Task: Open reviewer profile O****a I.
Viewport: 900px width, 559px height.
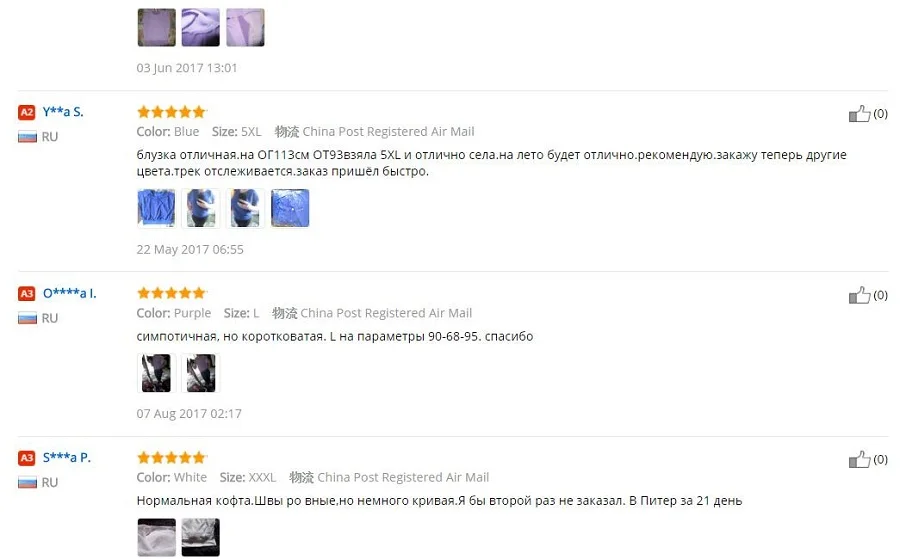Action: 69,293
